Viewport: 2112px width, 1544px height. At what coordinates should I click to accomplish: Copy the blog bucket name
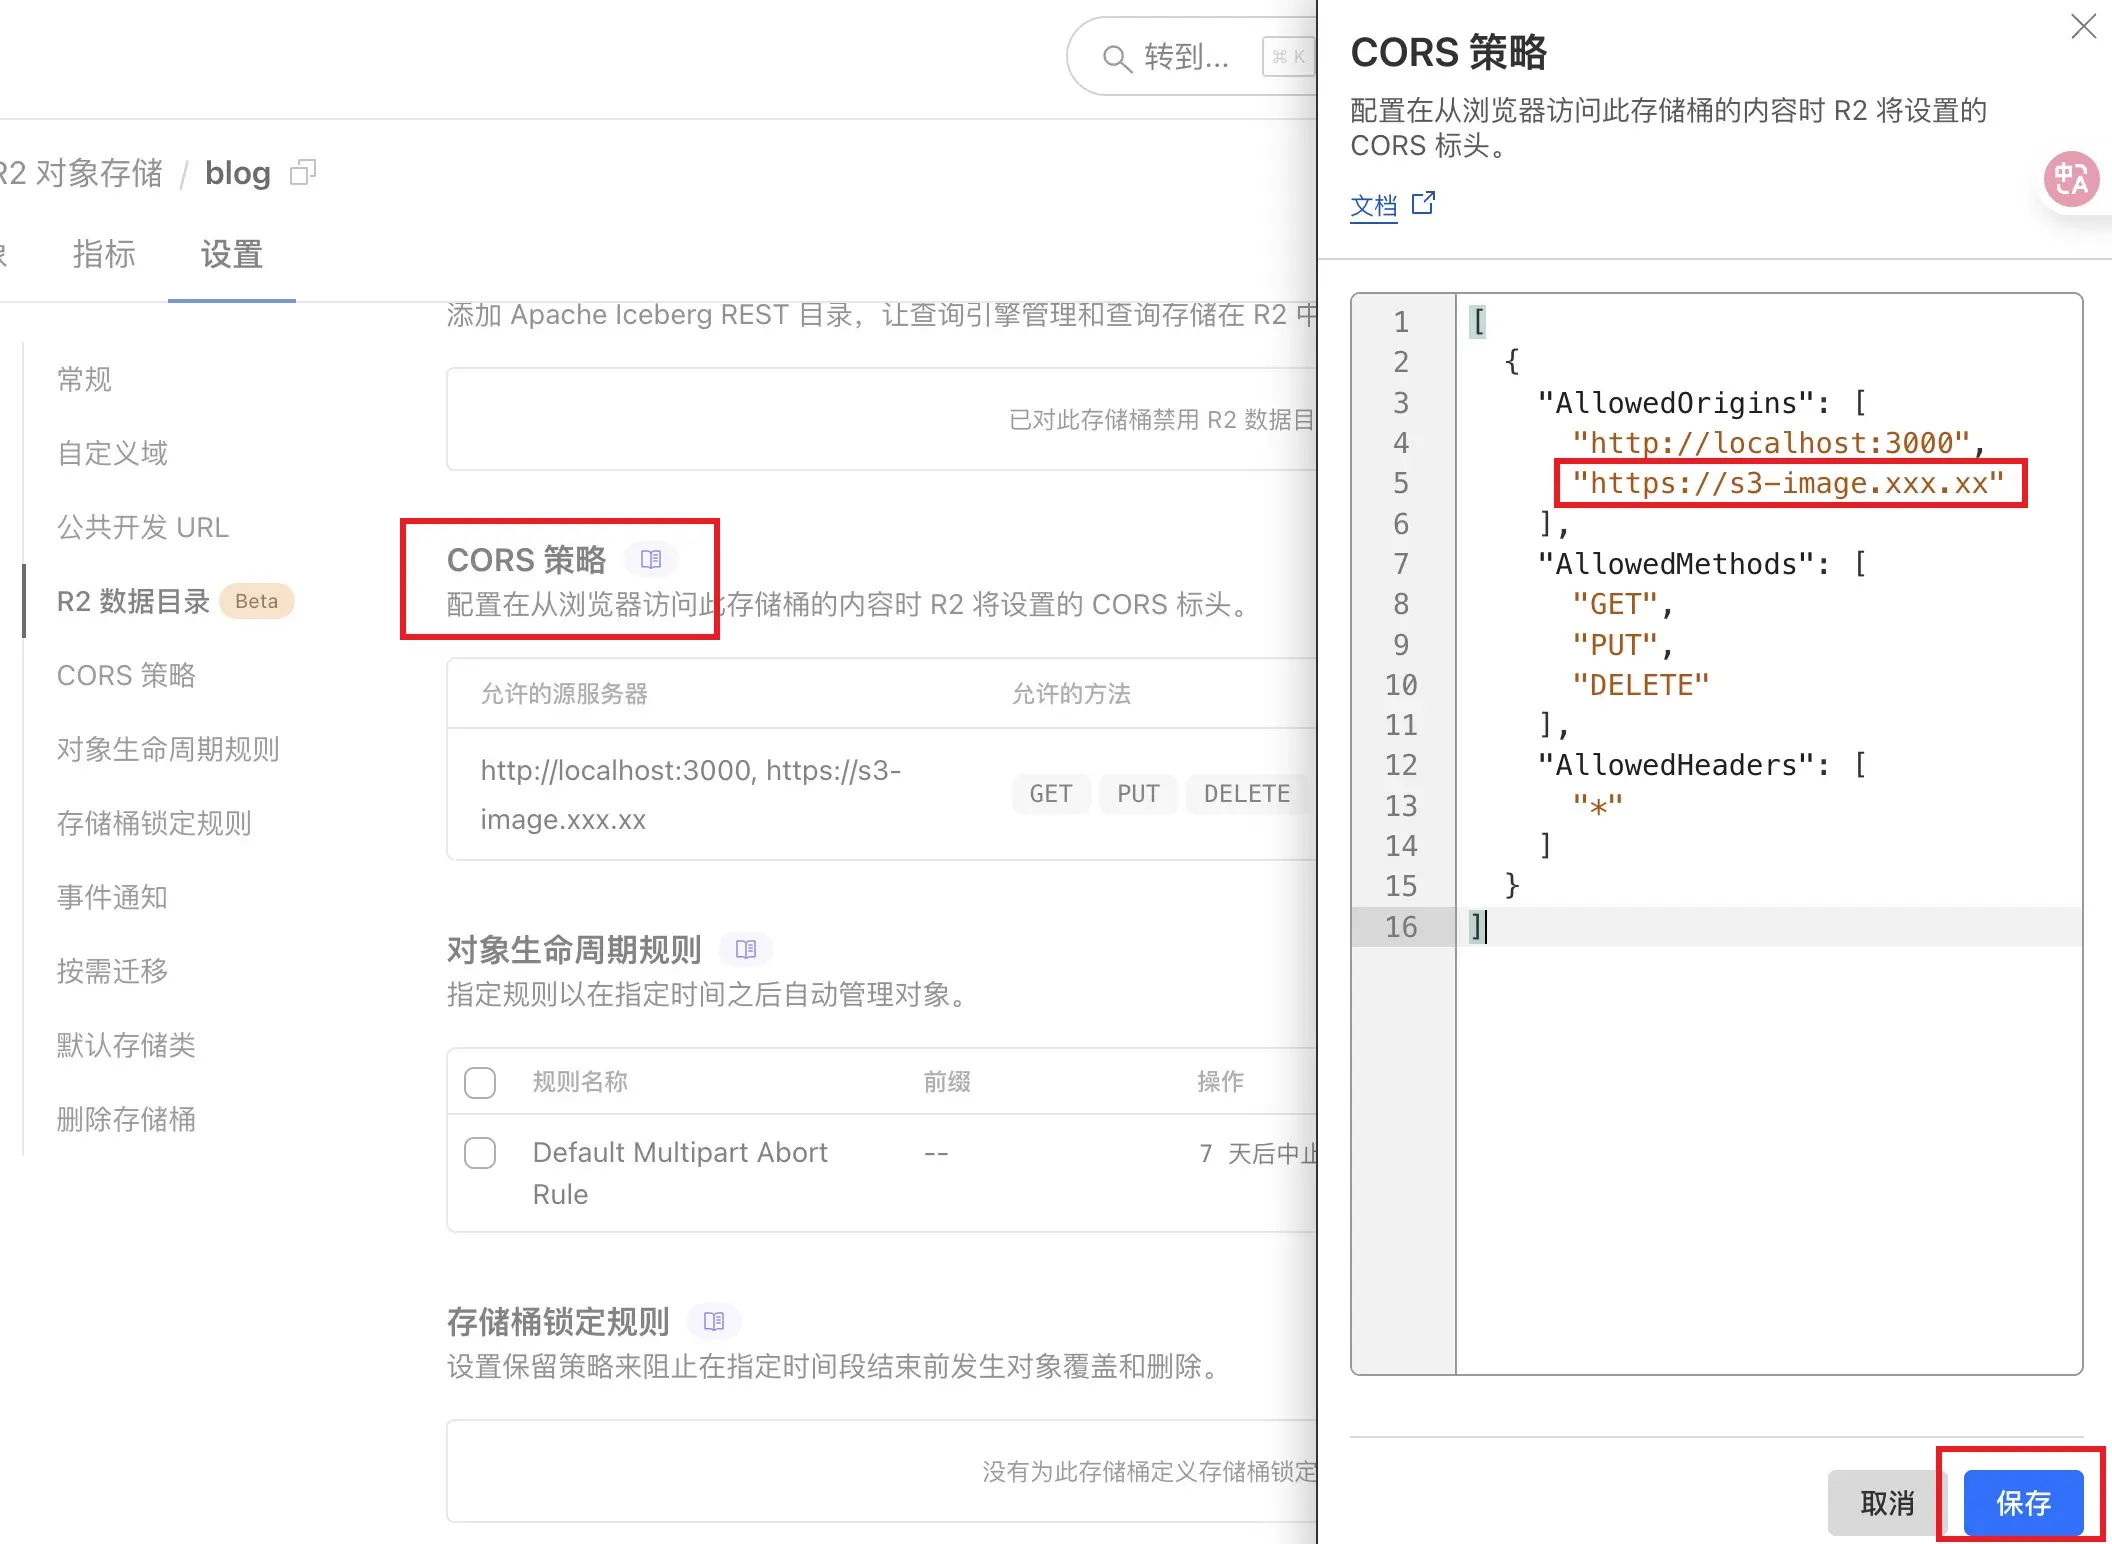[x=303, y=172]
